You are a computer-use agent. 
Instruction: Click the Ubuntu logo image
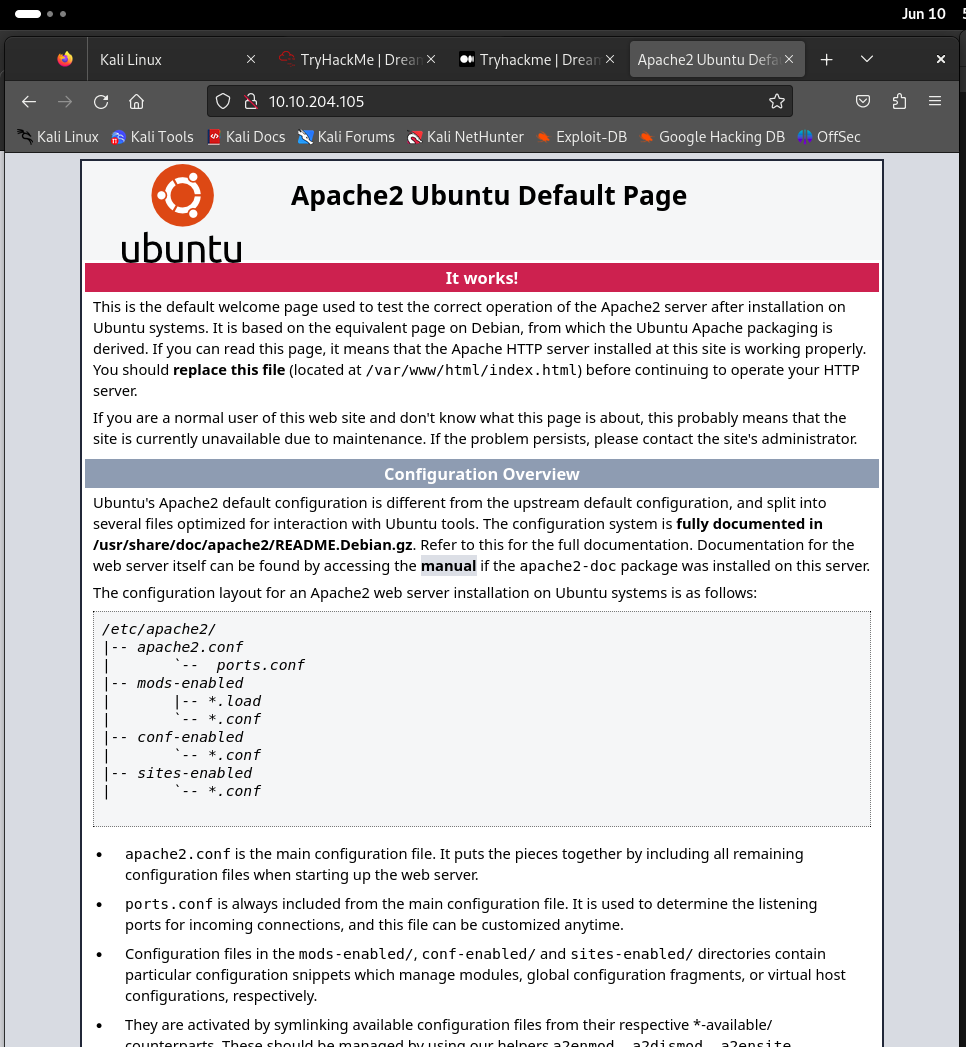pyautogui.click(x=182, y=213)
